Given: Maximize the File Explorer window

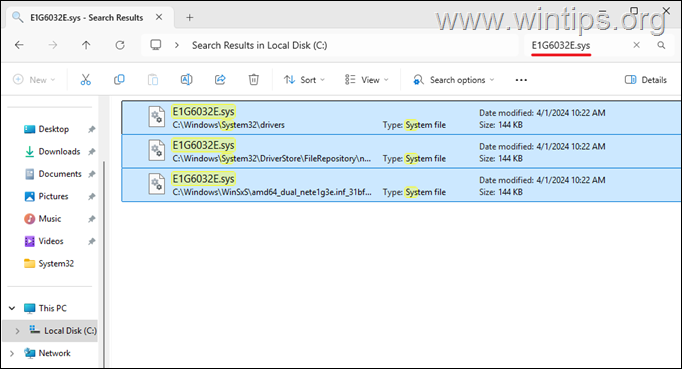Looking at the screenshot, I should [x=634, y=10].
